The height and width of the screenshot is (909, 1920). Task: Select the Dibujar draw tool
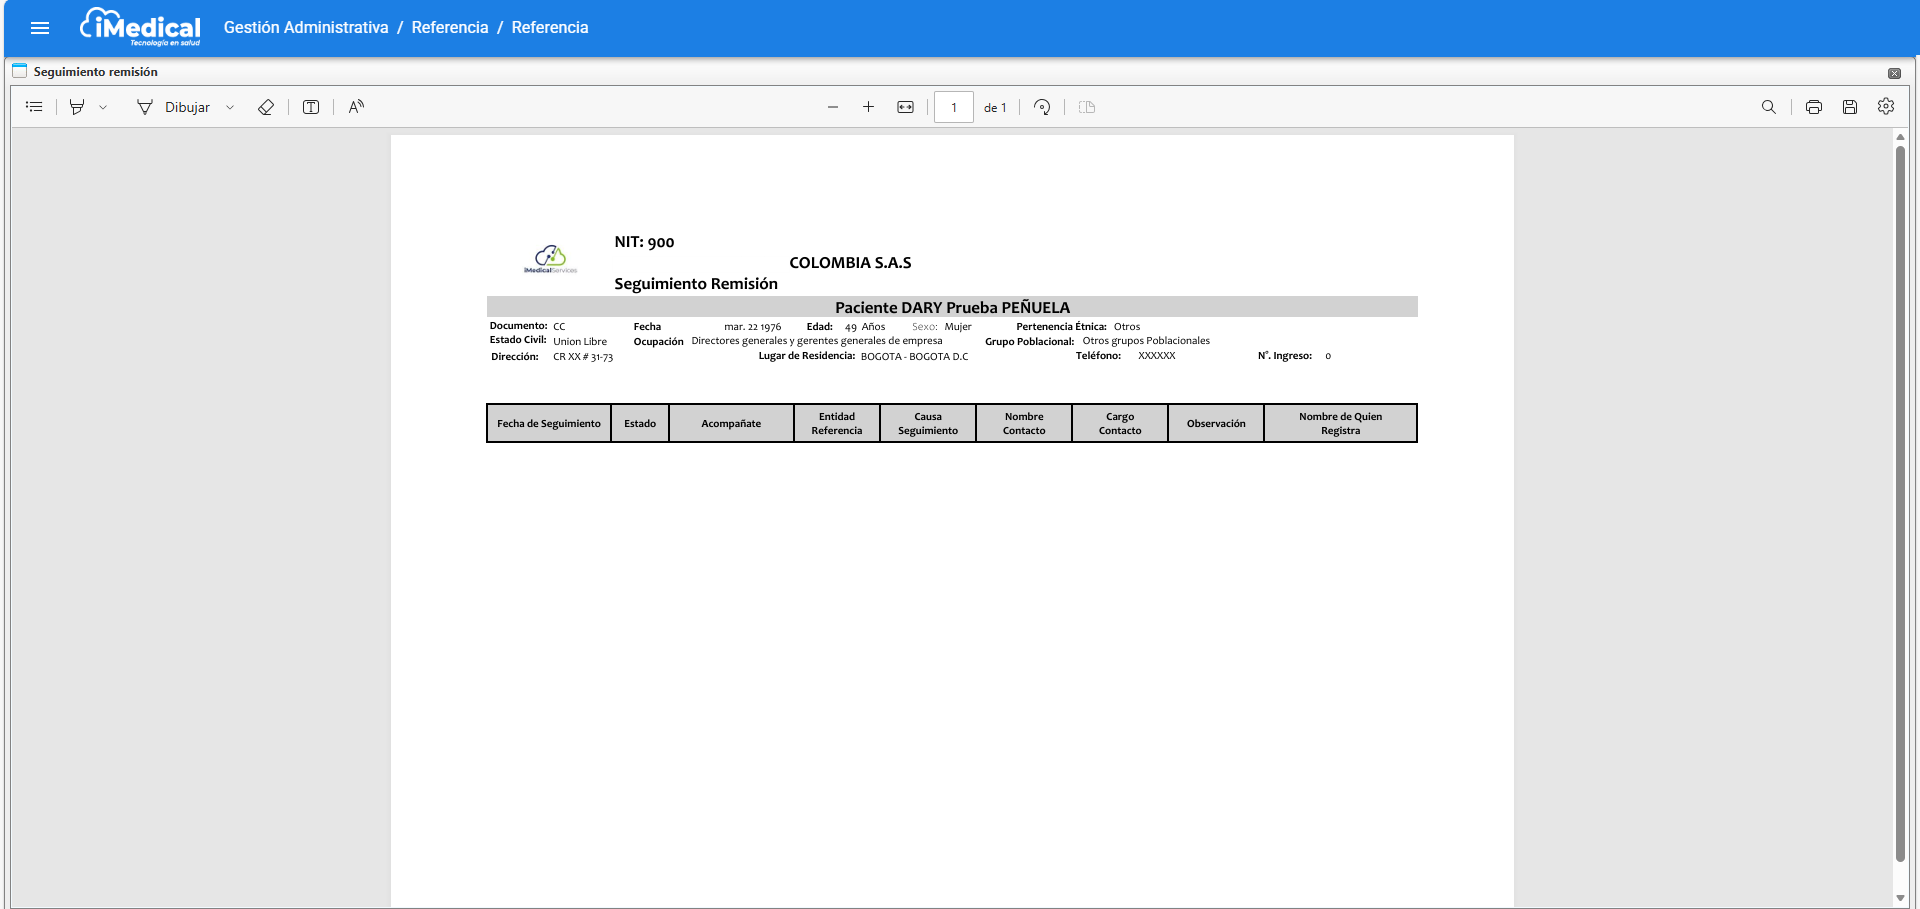(174, 107)
